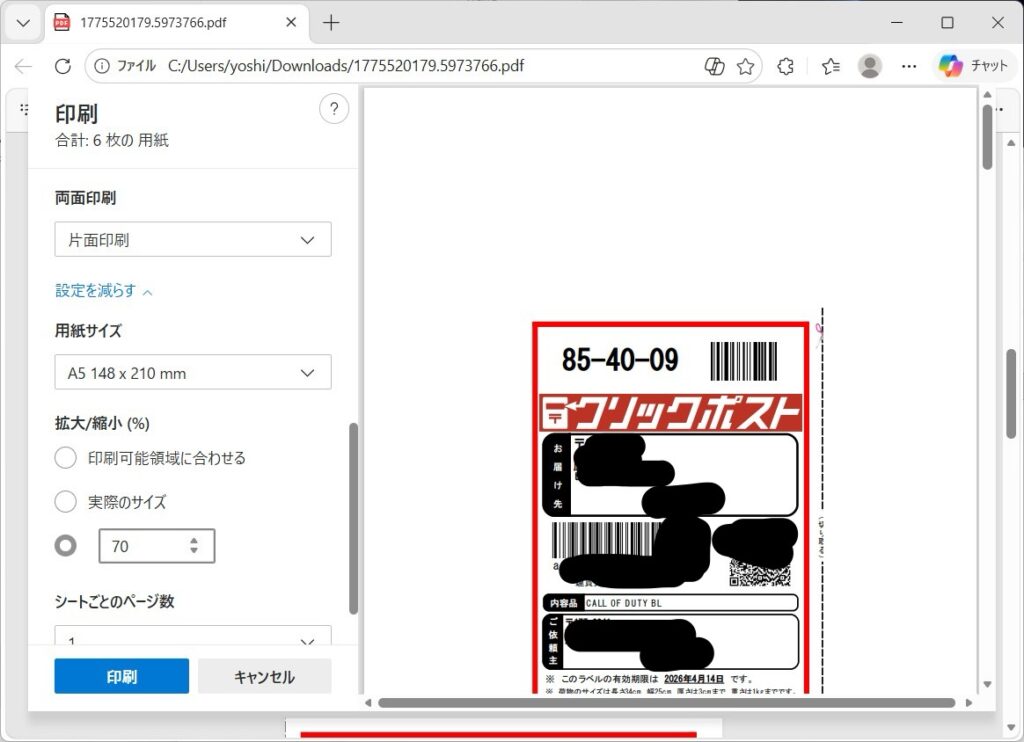1024x742 pixels.
Task: Click the キャンセル button
Action: (x=264, y=677)
